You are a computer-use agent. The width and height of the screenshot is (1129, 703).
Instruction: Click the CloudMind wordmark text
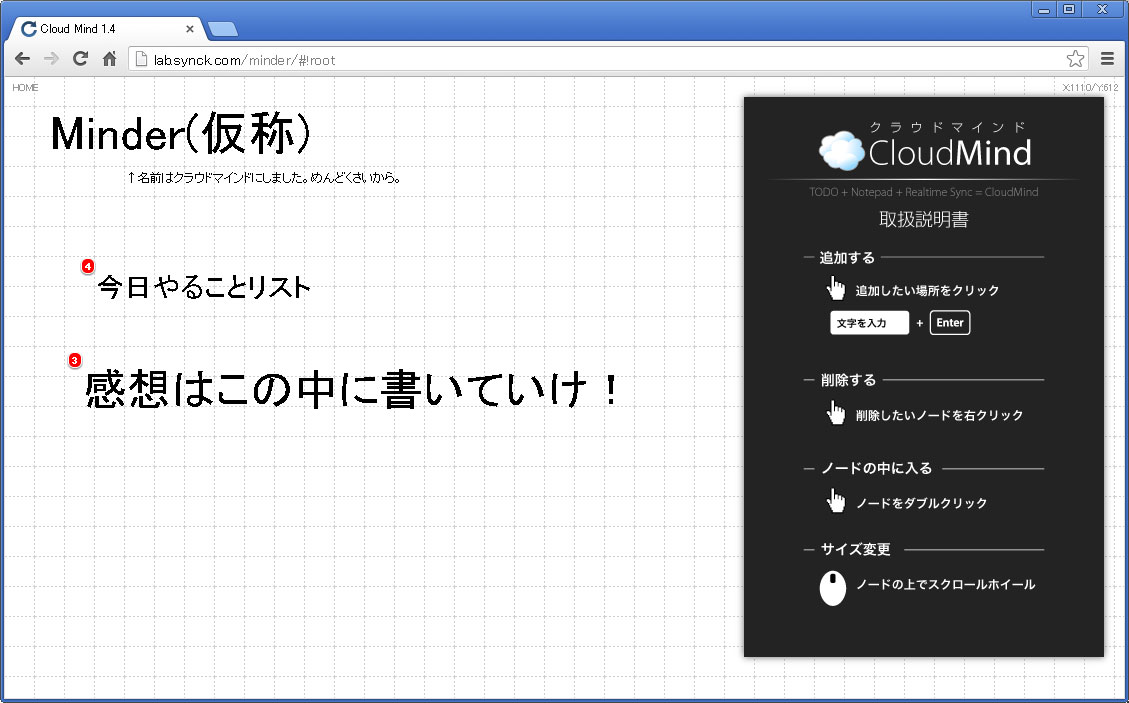[950, 153]
